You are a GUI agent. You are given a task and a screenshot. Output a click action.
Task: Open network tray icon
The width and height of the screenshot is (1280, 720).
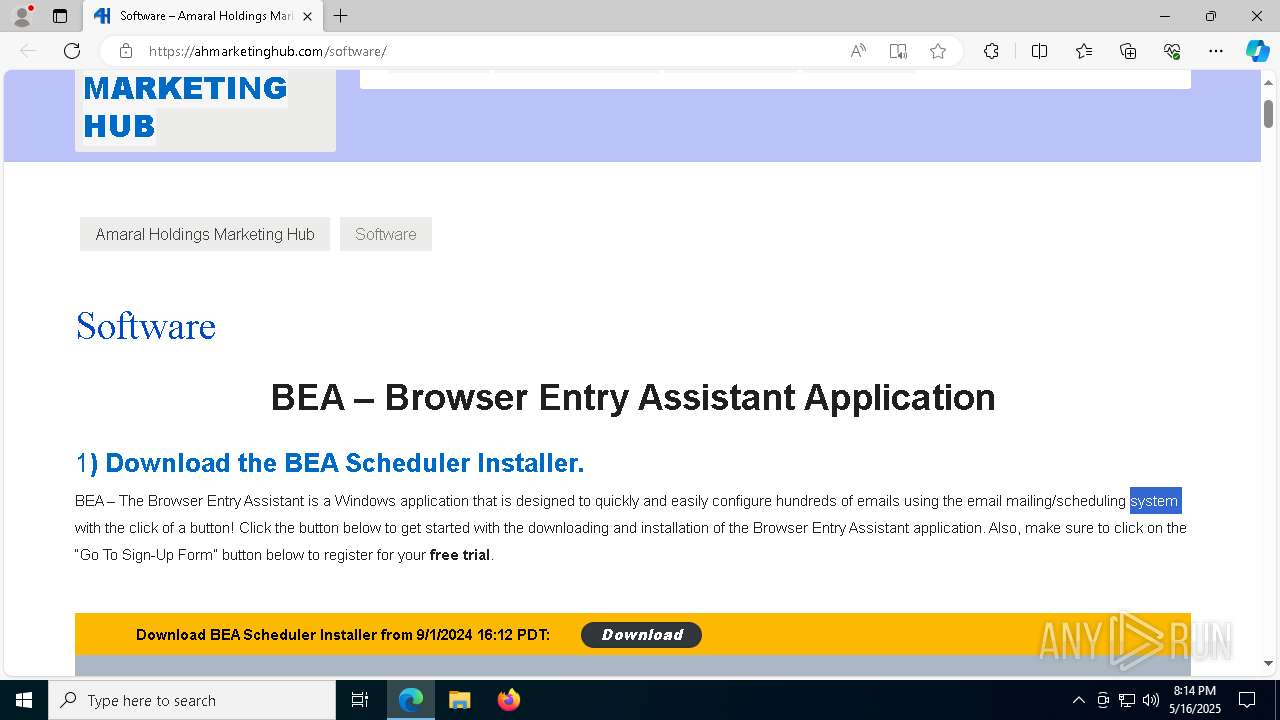click(1127, 700)
